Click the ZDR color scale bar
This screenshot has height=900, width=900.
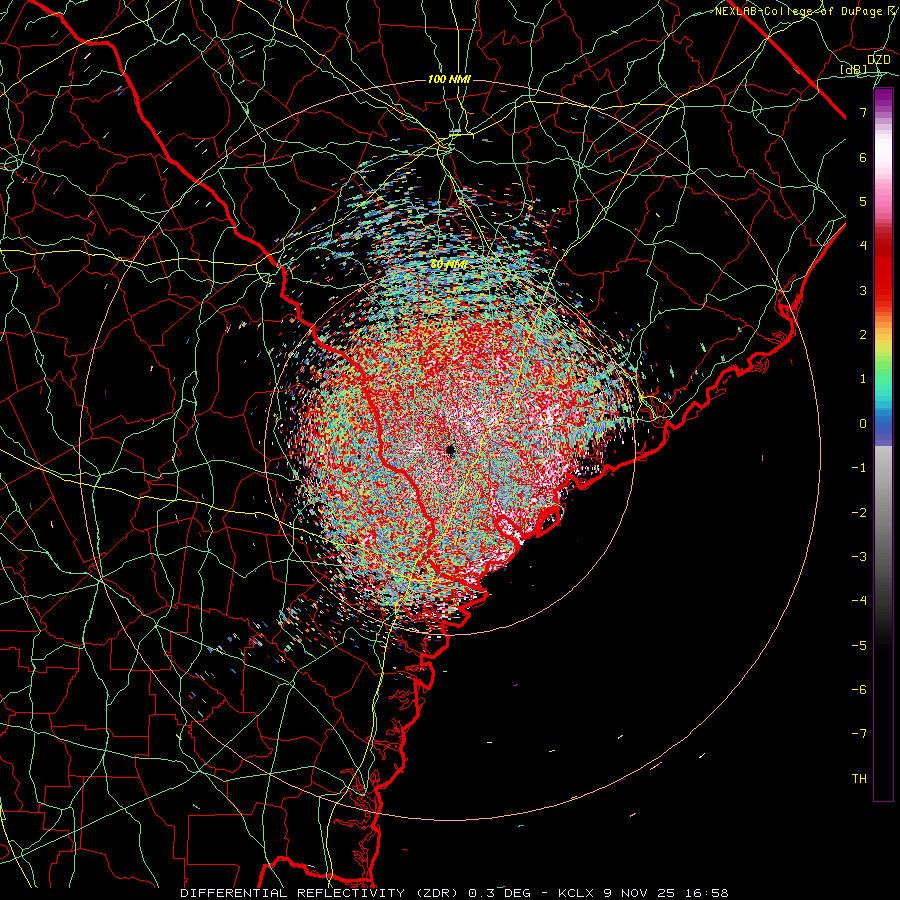(x=883, y=444)
